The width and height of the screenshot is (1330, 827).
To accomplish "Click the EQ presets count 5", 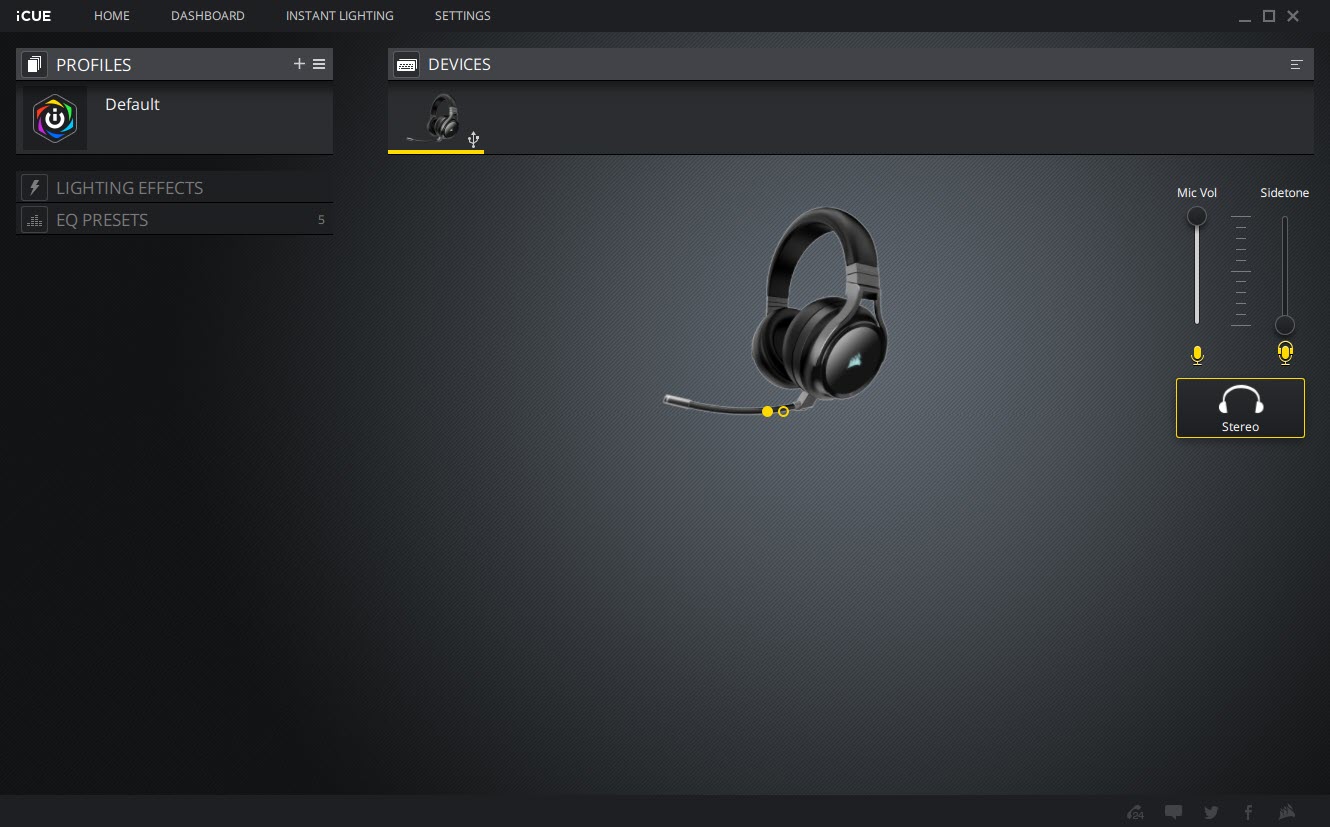I will coord(321,220).
